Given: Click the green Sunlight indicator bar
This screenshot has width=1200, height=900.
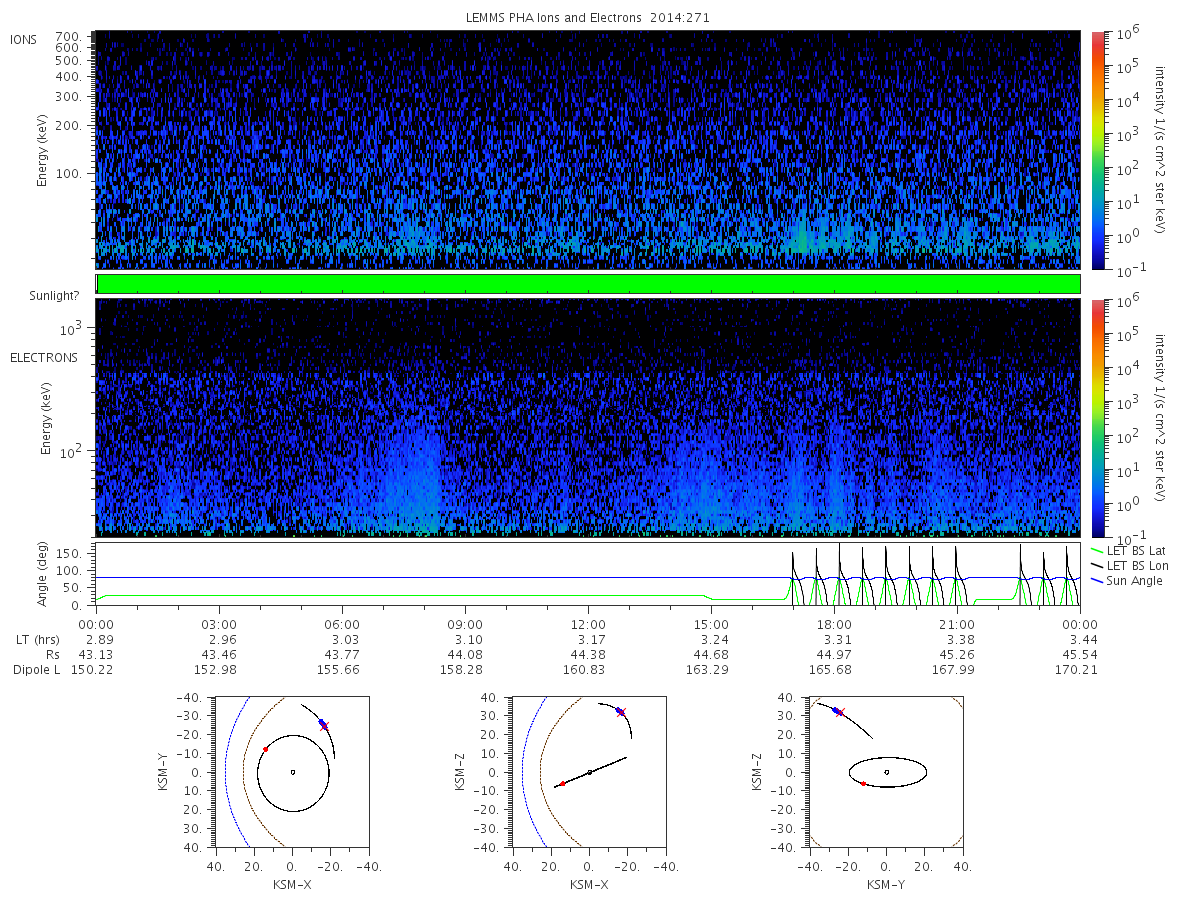Looking at the screenshot, I should point(588,284).
